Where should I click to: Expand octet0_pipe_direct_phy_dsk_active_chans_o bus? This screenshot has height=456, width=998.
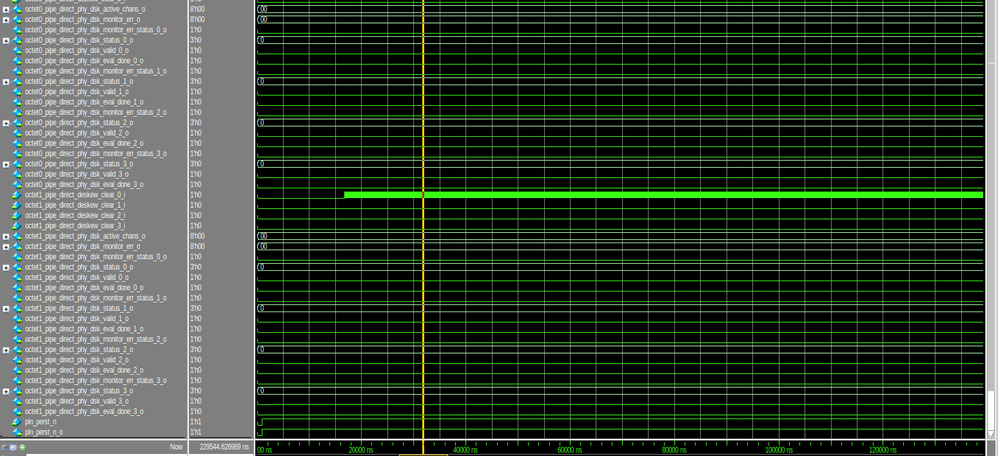click(x=6, y=10)
